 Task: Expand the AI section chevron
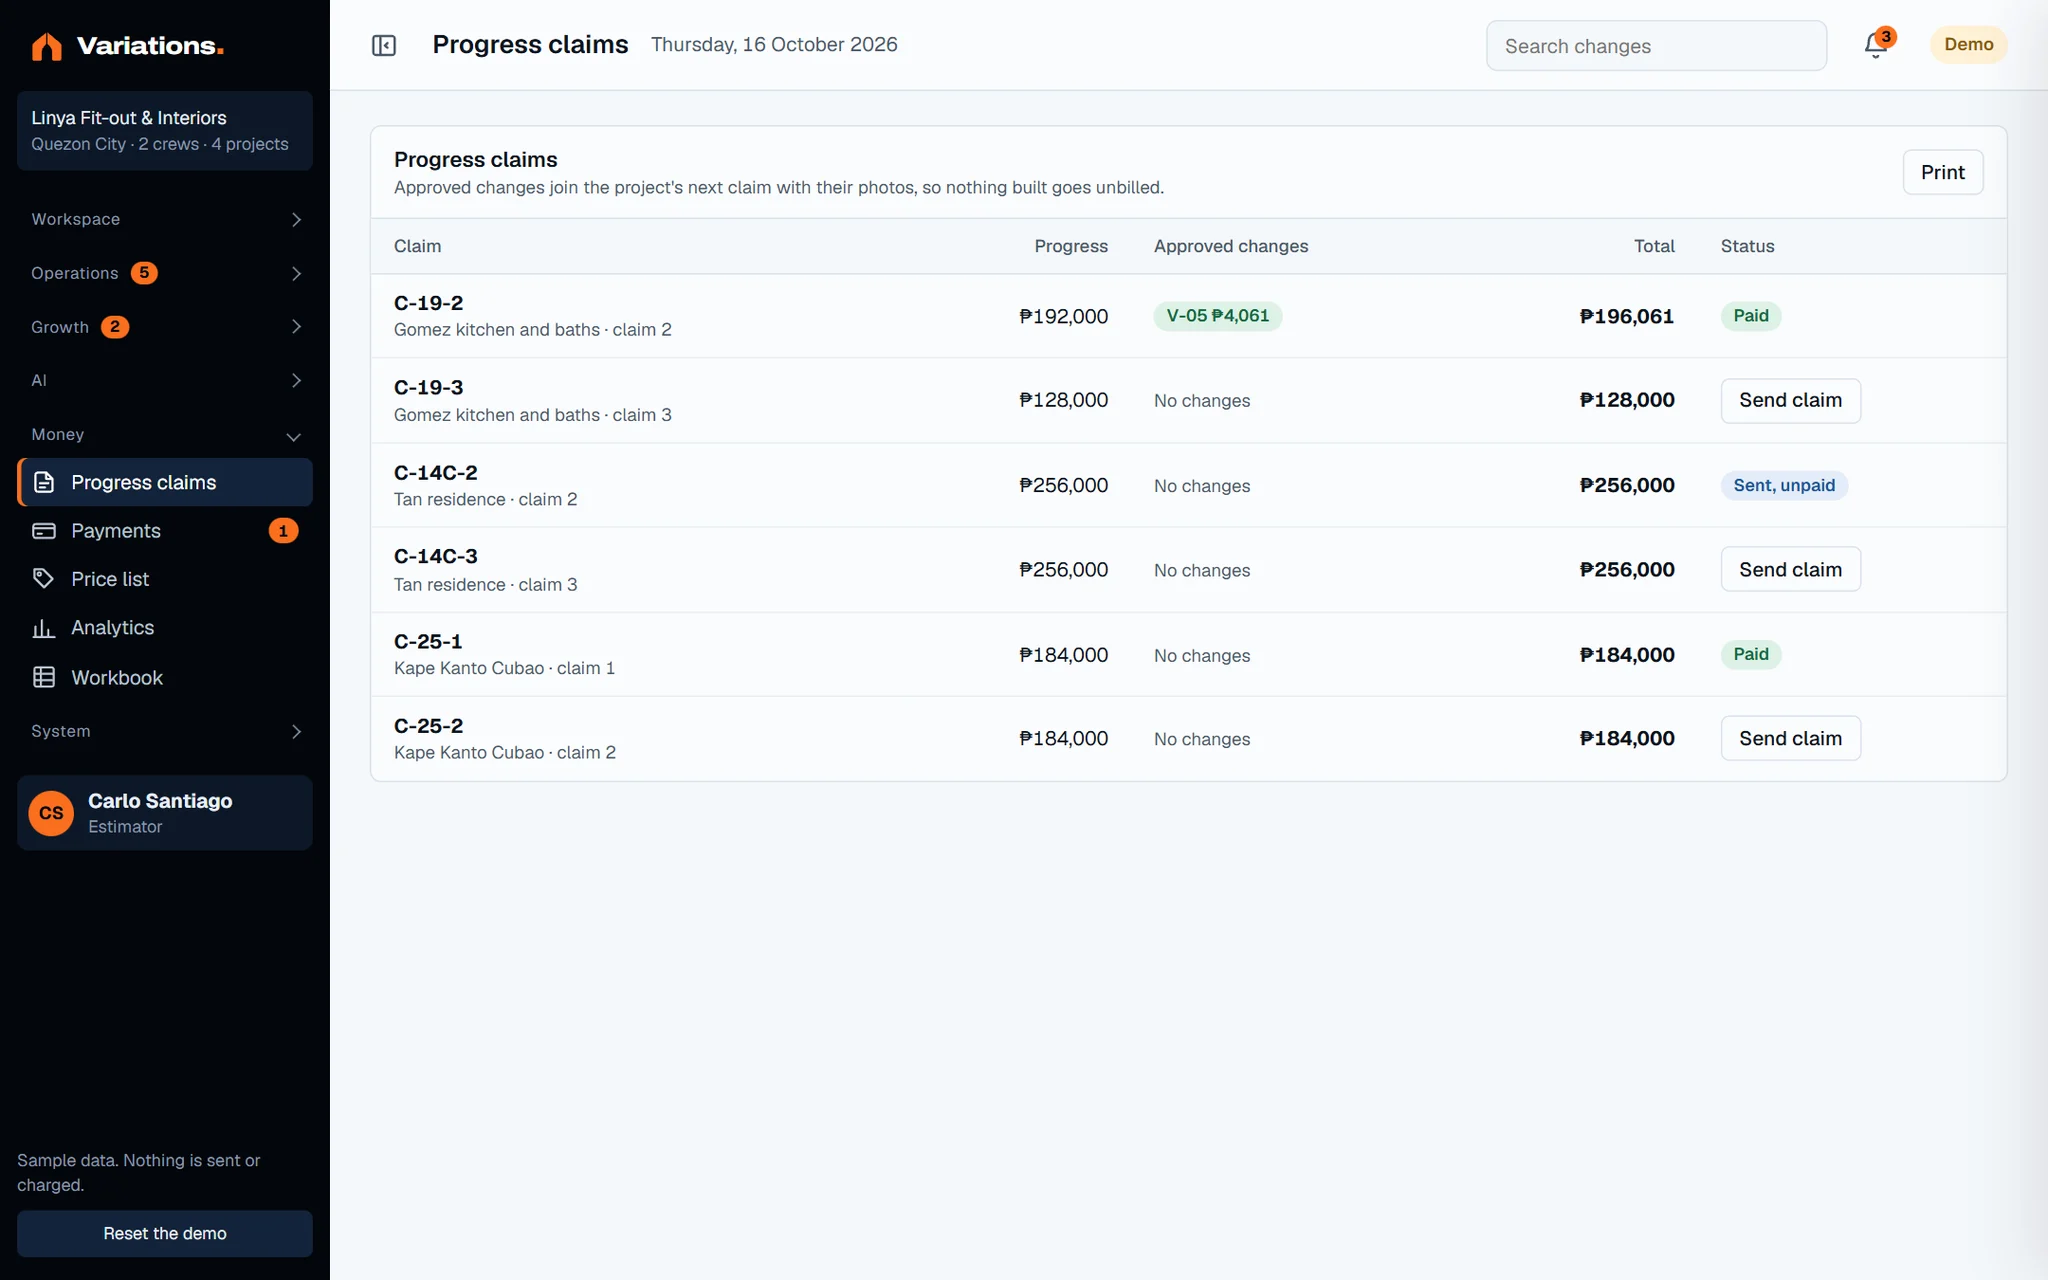point(296,381)
